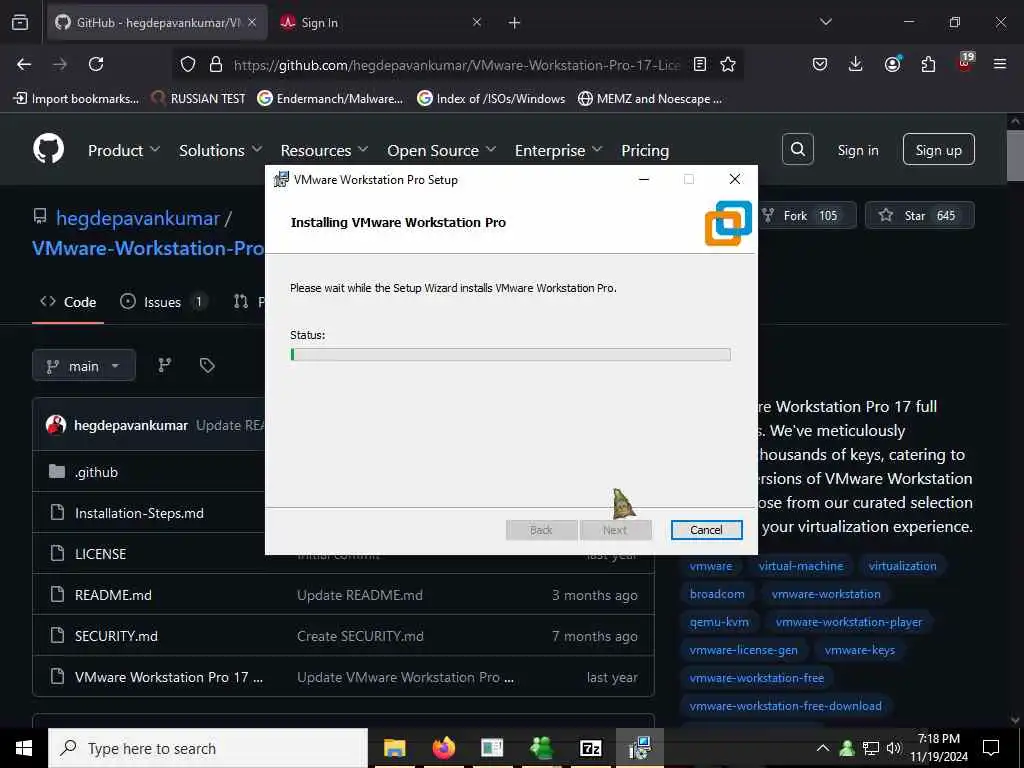Open SECURITY.md file row
This screenshot has height=768, width=1024.
(x=344, y=636)
